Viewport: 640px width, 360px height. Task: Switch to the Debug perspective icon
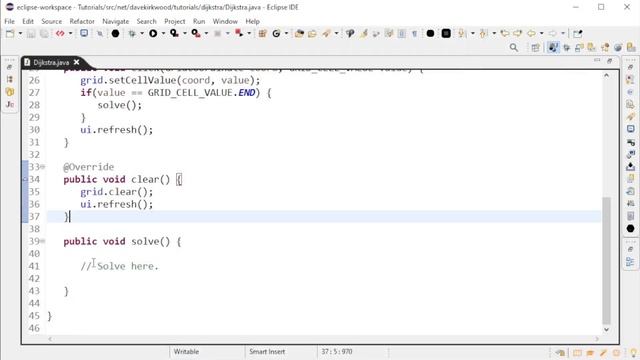pos(567,48)
